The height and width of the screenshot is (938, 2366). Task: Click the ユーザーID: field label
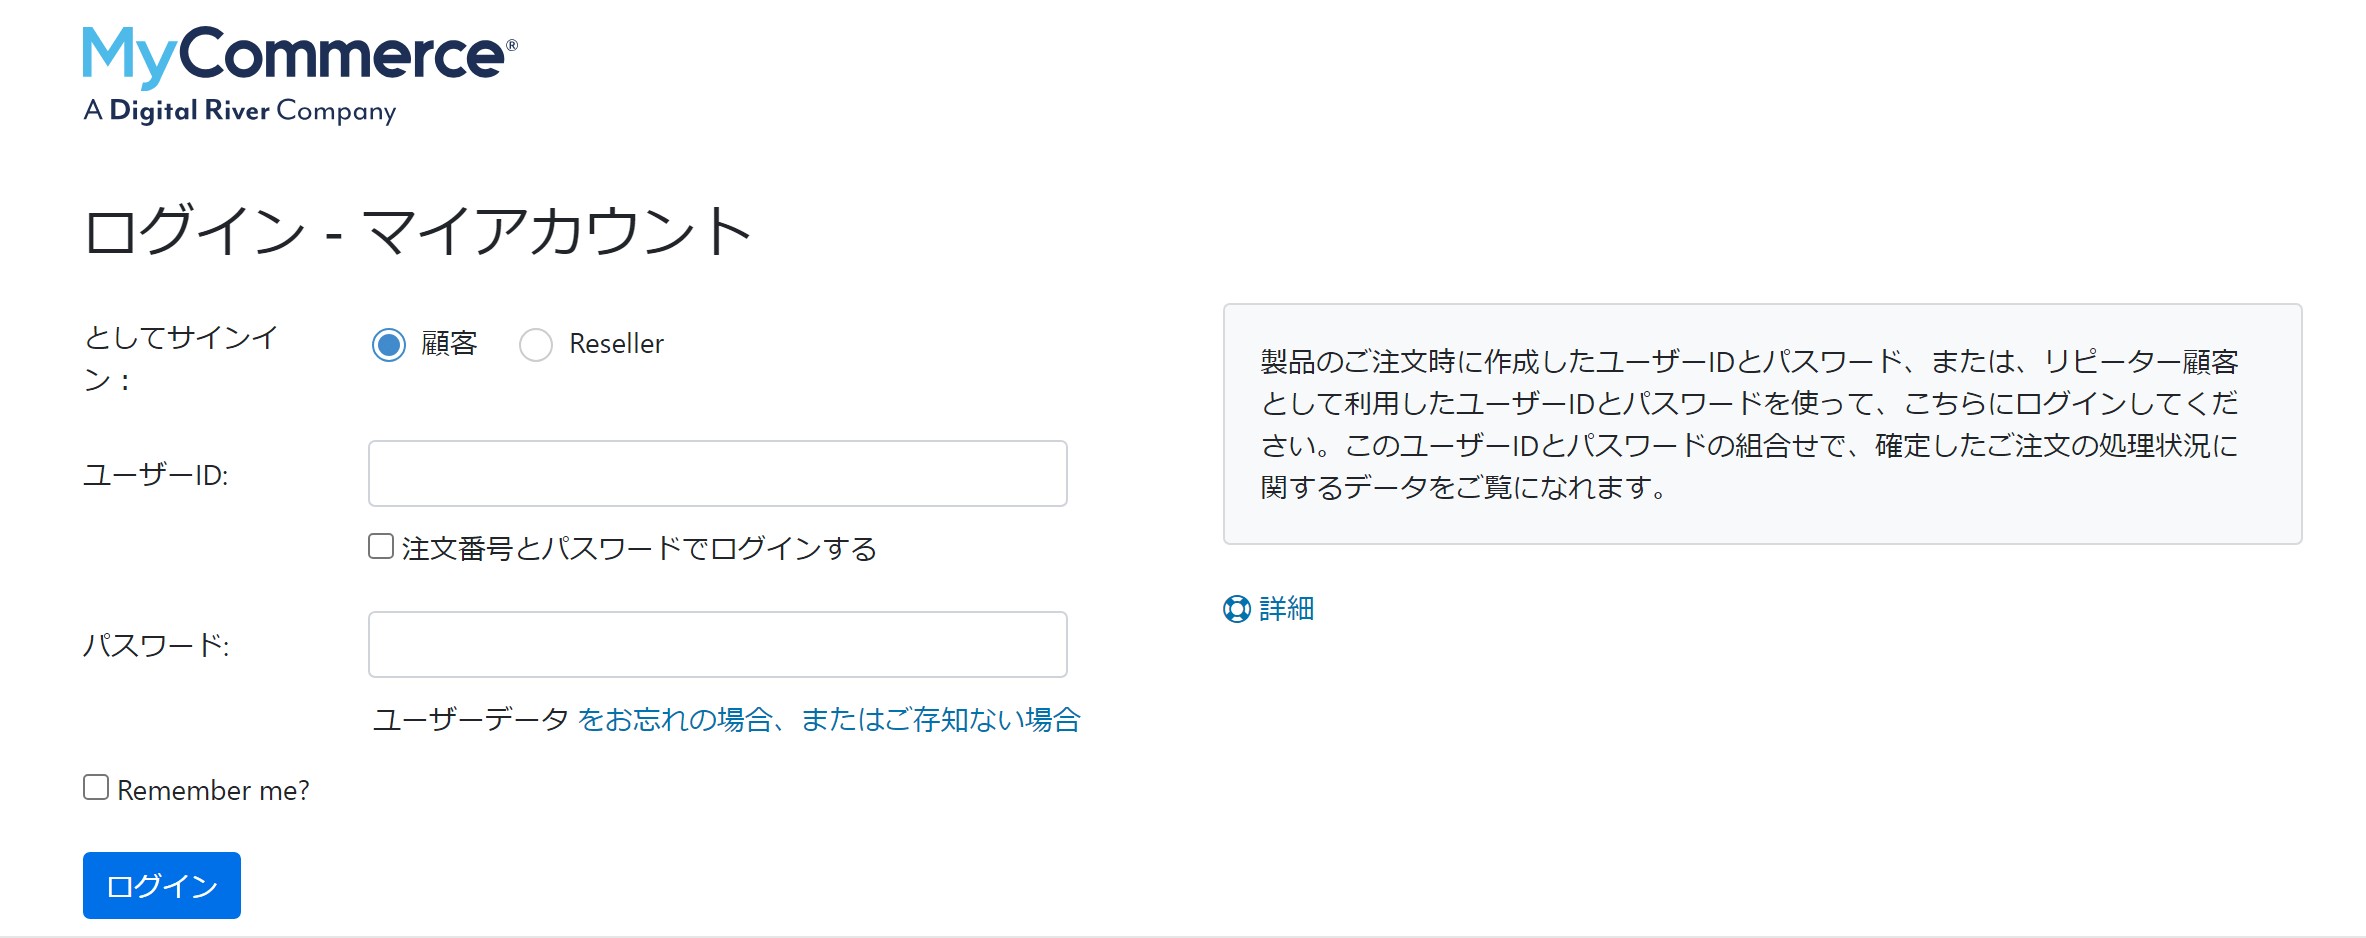coord(155,475)
